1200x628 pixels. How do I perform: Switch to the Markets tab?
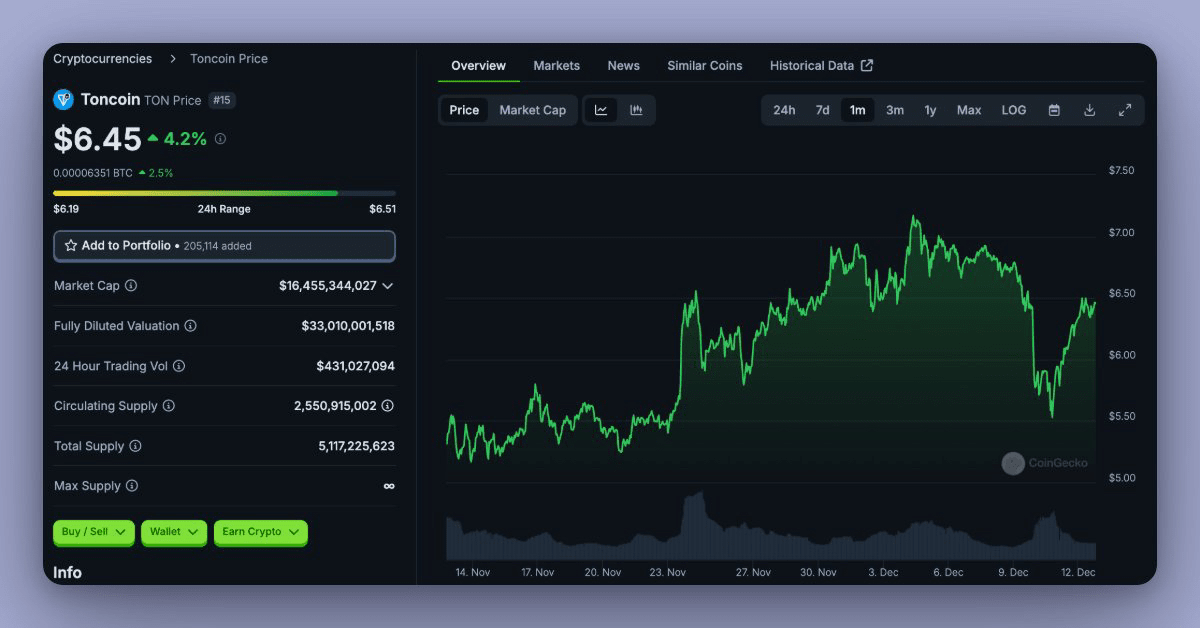(557, 65)
